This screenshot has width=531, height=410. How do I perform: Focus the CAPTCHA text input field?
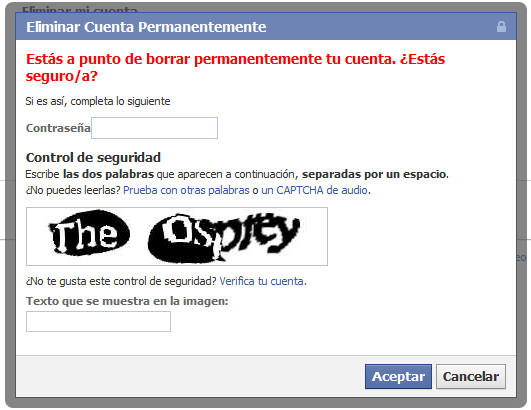(98, 321)
